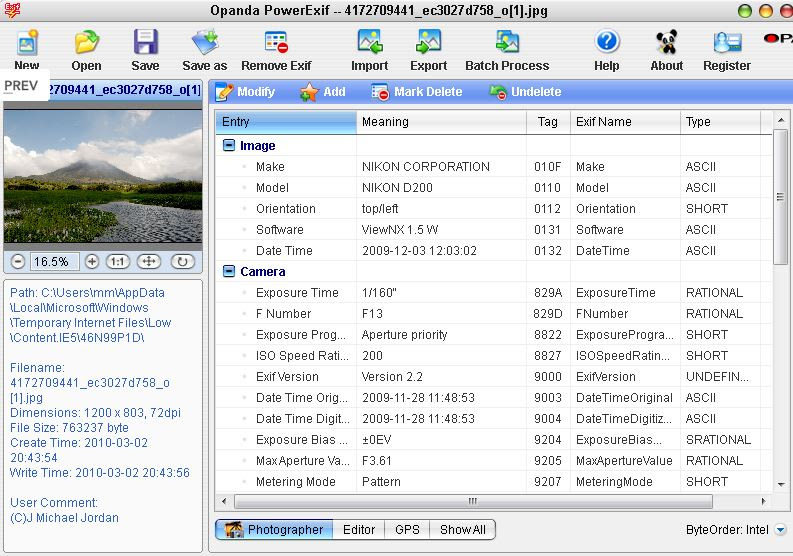793x556 pixels.
Task: Click the landscape preview thumbnail
Action: point(103,177)
